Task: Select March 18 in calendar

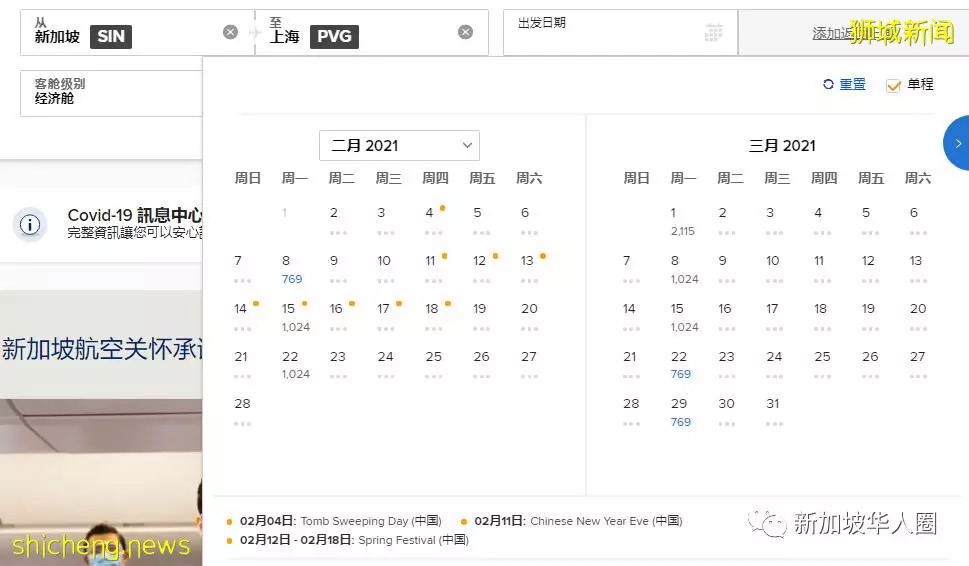Action: (x=821, y=317)
